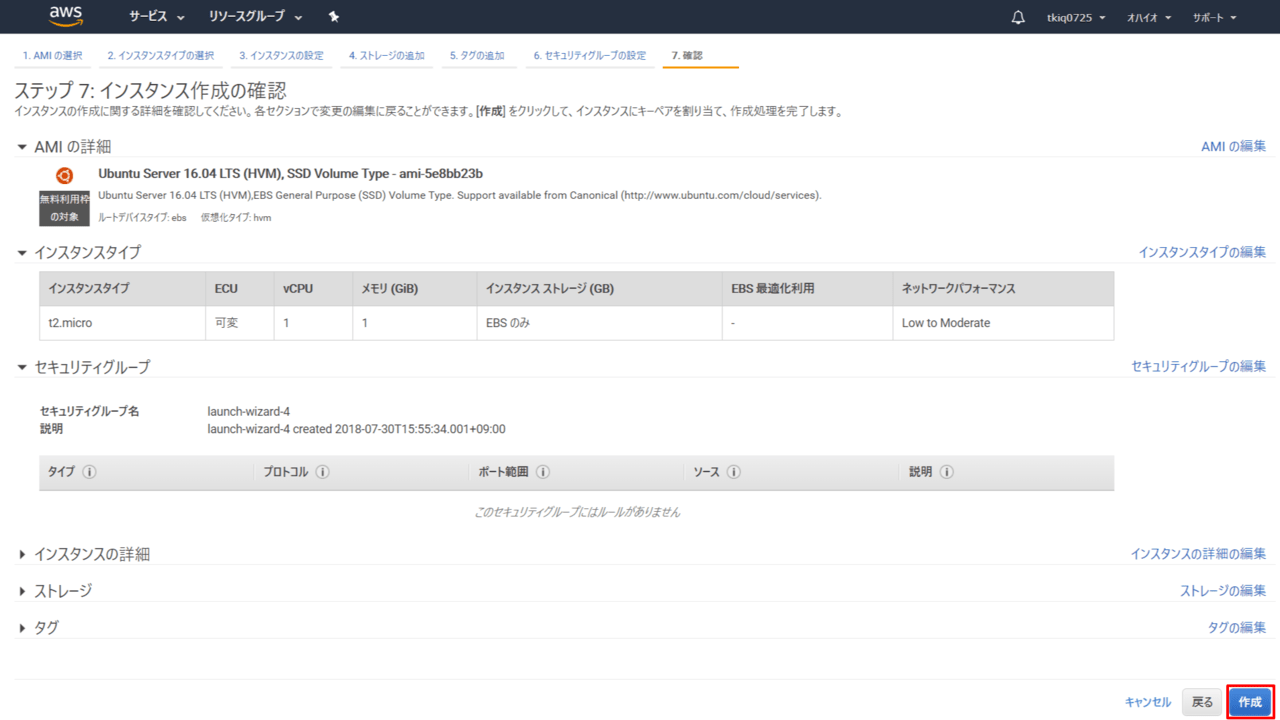Click the info icon beside ポート範囲

(x=543, y=472)
